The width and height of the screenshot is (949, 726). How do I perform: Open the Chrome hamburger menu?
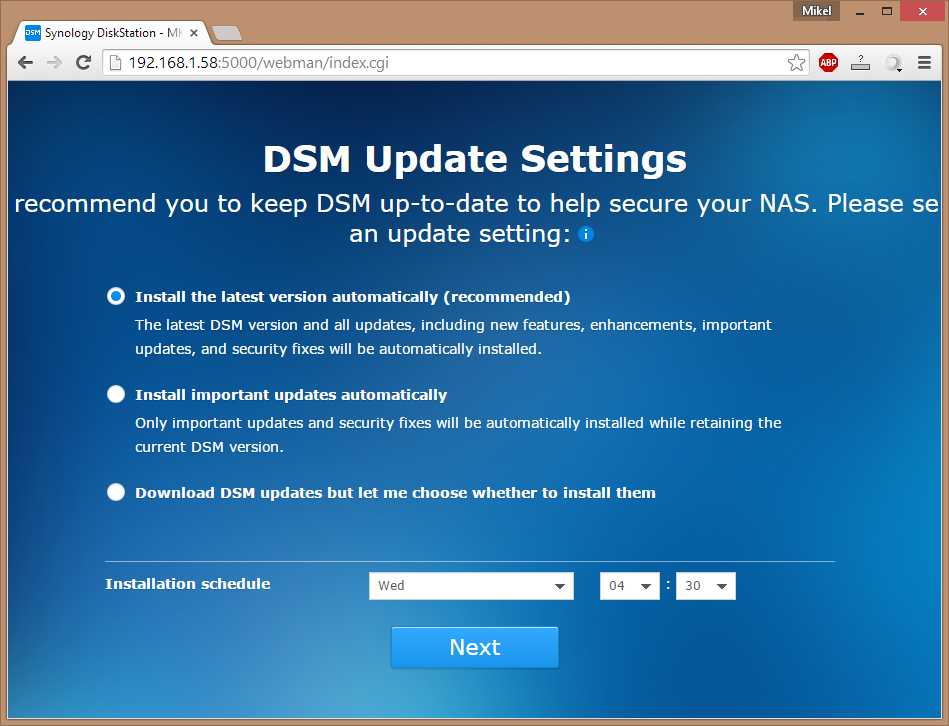(924, 62)
